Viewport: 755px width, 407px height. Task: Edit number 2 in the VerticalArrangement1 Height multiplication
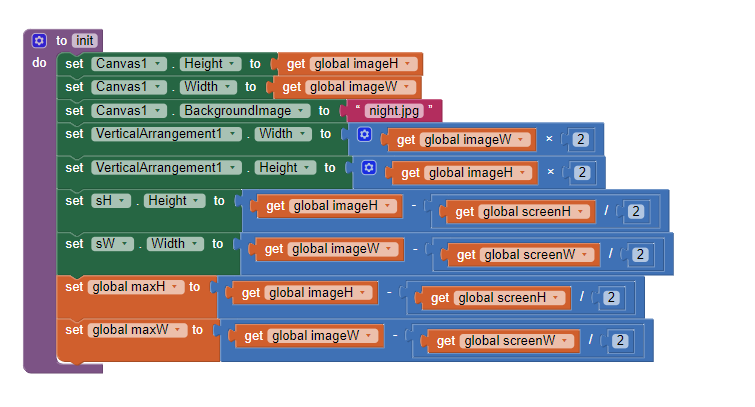(x=582, y=173)
